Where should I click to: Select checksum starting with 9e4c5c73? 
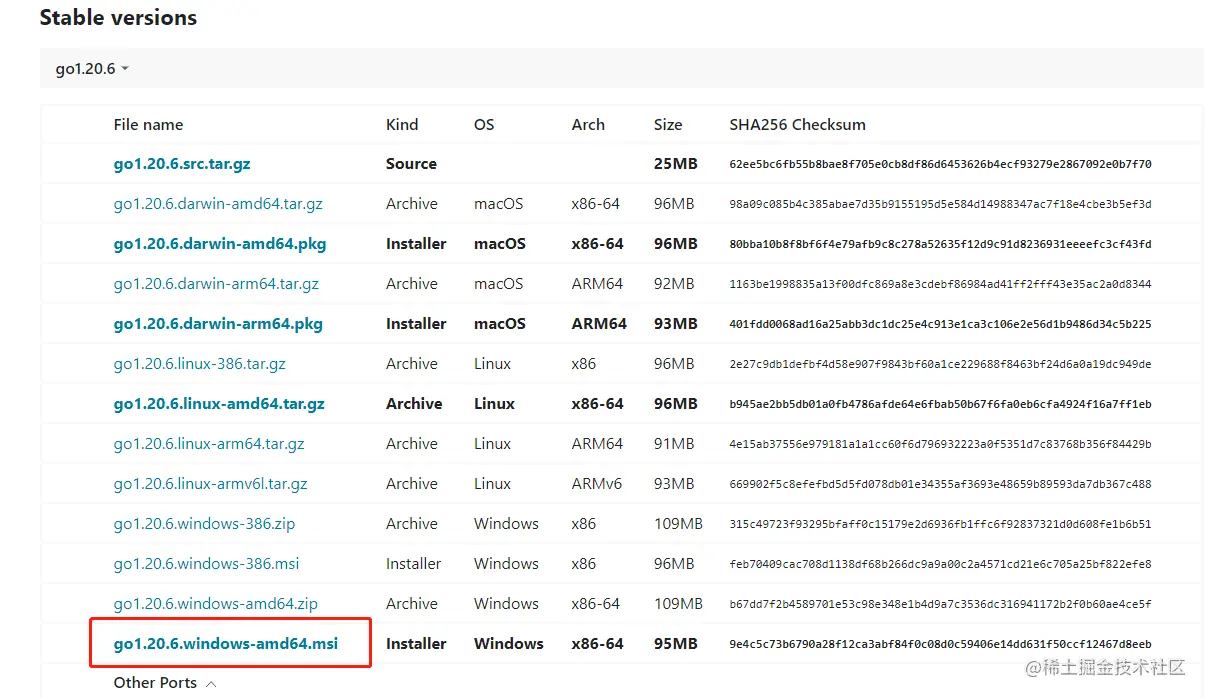coord(941,644)
